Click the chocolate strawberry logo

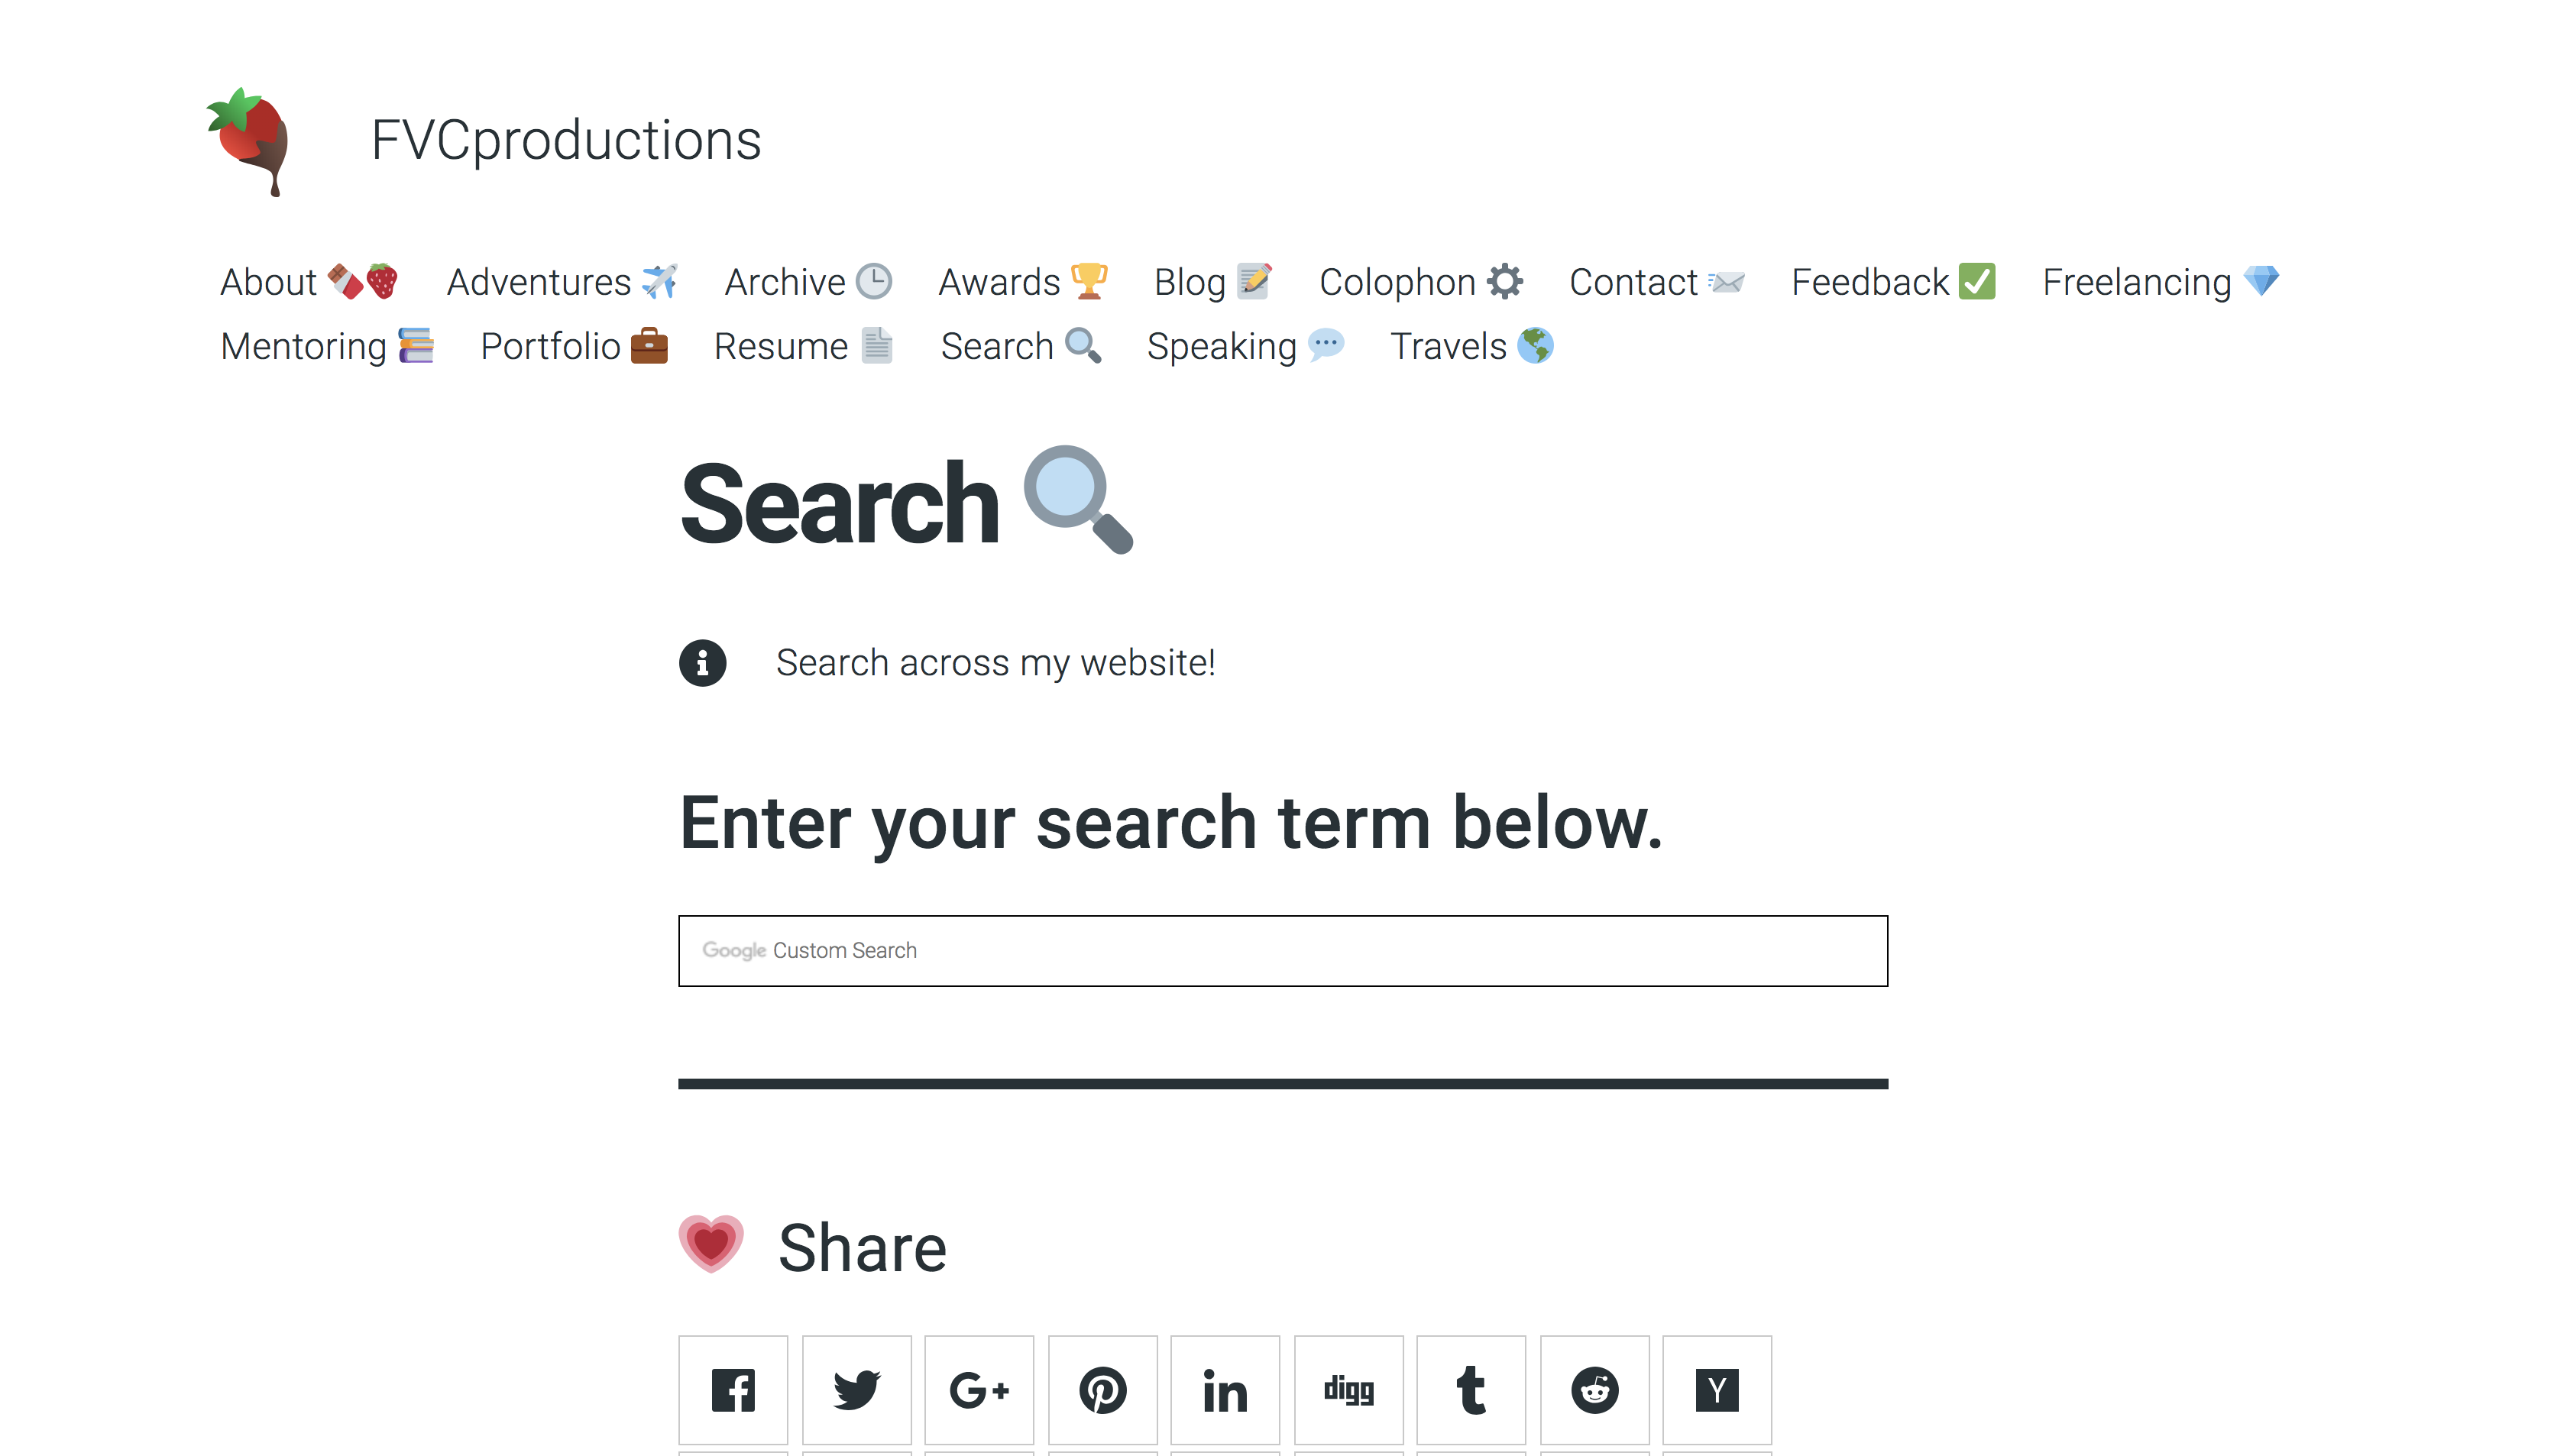point(248,141)
